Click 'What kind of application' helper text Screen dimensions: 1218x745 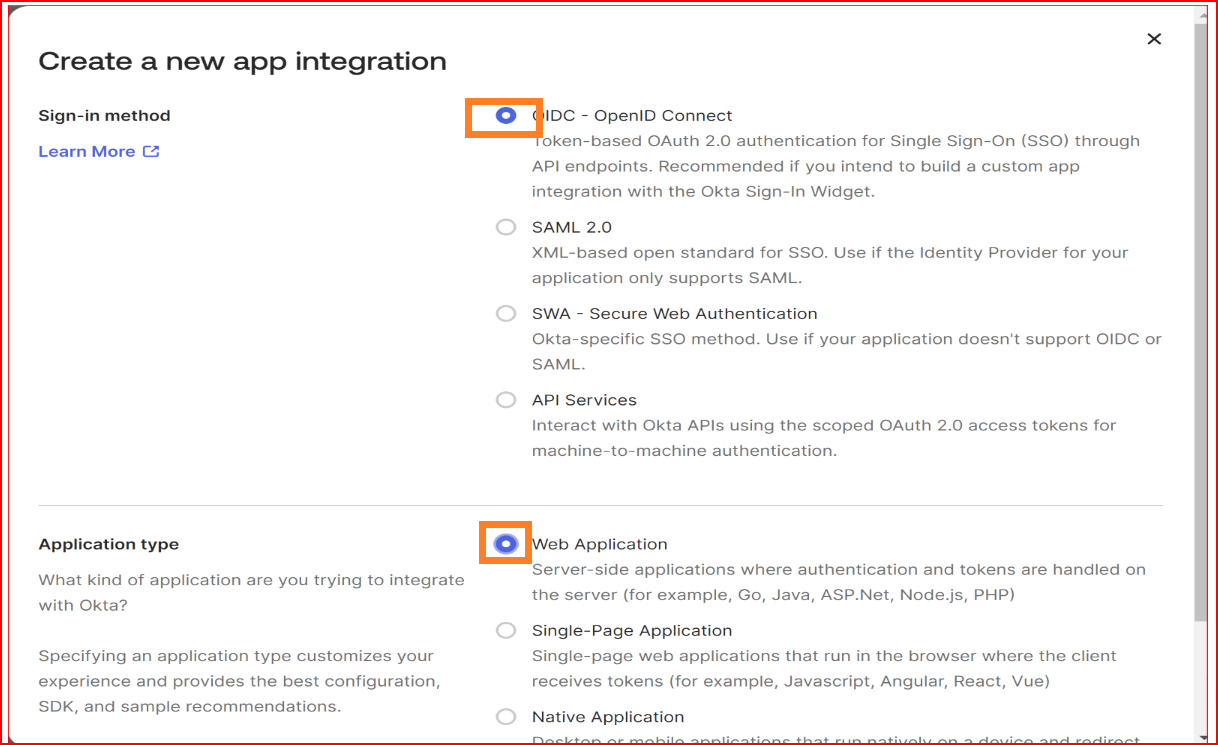coord(251,592)
